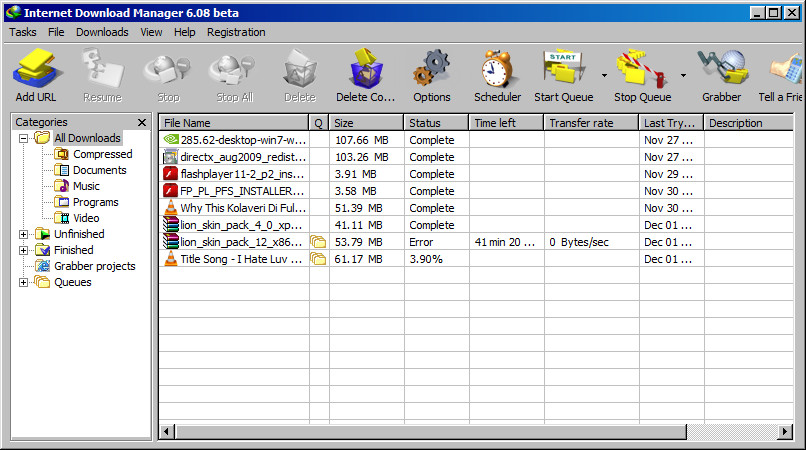Select Grabber projects category
Screen dimensions: 806x450
point(95,266)
